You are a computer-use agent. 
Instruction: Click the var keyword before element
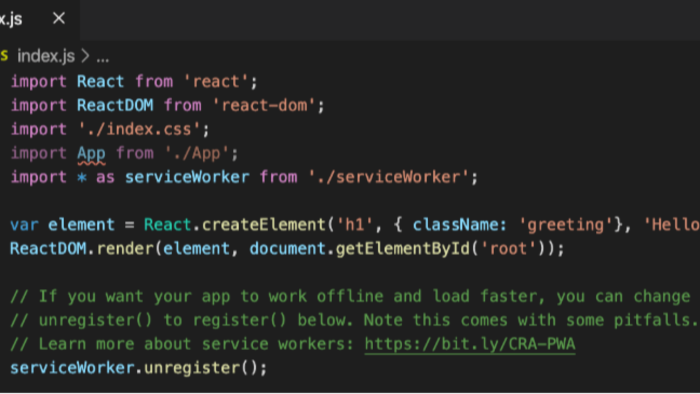24,224
